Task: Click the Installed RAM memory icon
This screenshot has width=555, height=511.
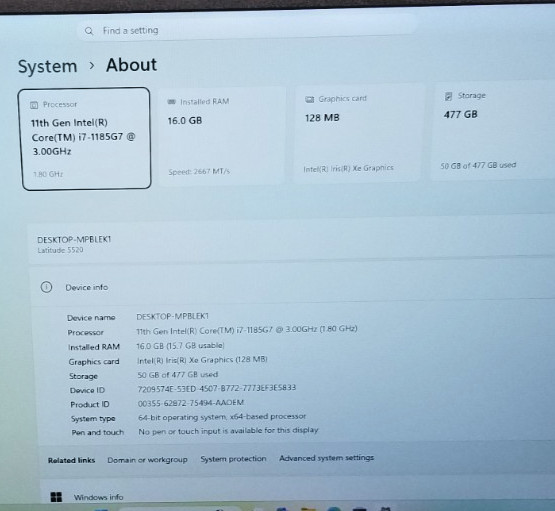Action: 171,102
